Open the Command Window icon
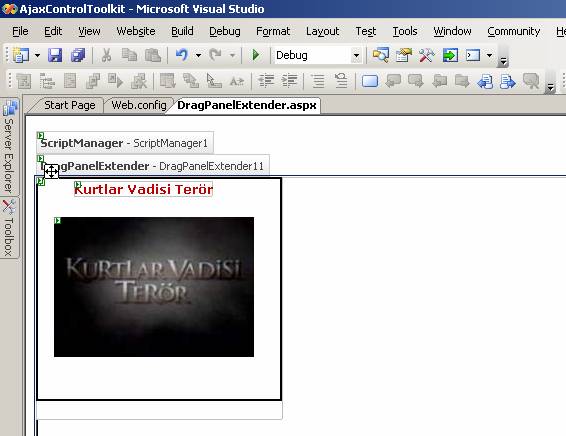The image size is (566, 436). [x=473, y=55]
